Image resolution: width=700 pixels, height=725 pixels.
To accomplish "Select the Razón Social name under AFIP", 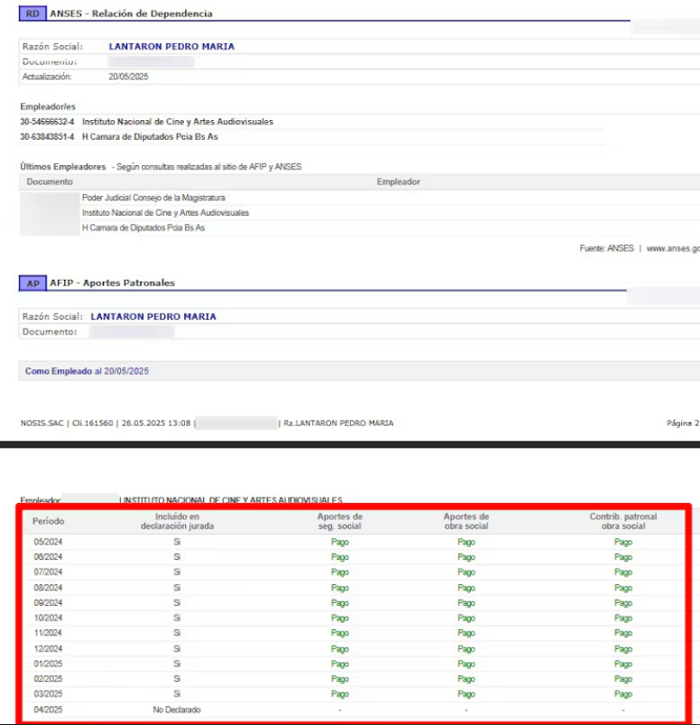I will pos(153,316).
